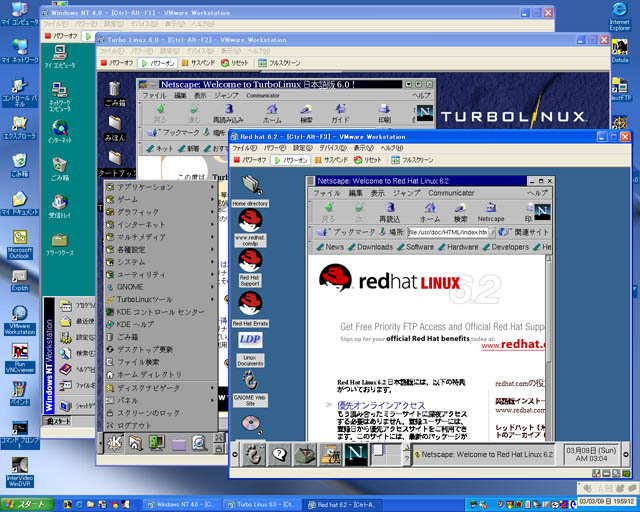The width and height of the screenshot is (640, 512).
Task: Click the KDE K menu button
Action: 115,442
